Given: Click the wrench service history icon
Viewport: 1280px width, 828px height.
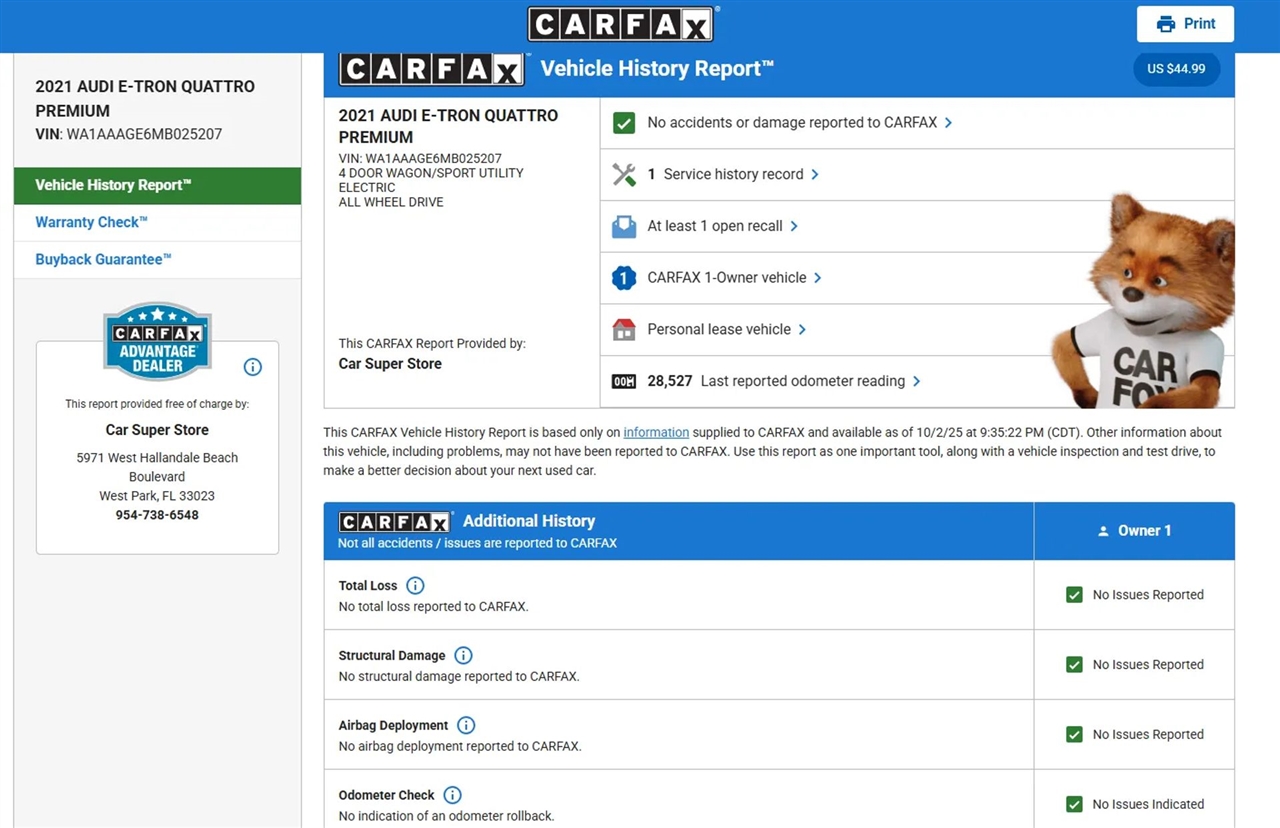Looking at the screenshot, I should [x=624, y=175].
